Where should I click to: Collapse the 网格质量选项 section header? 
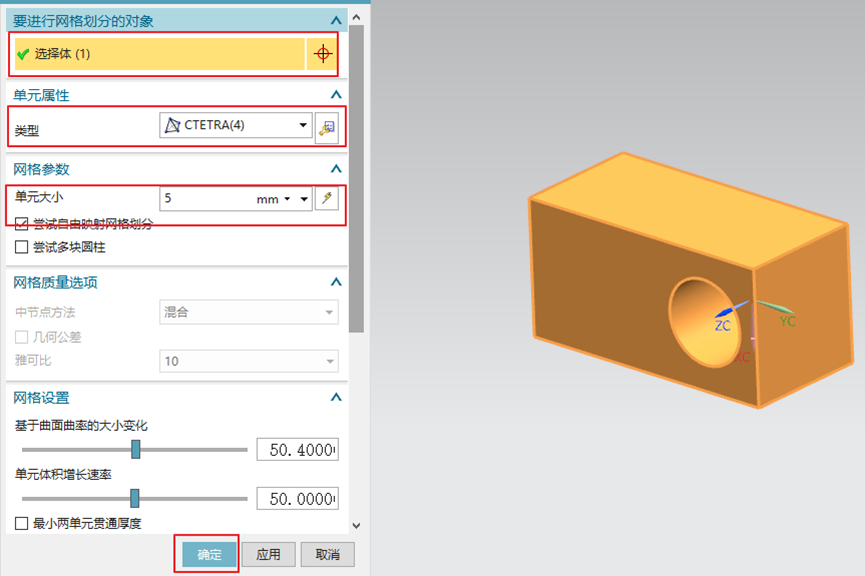point(336,283)
